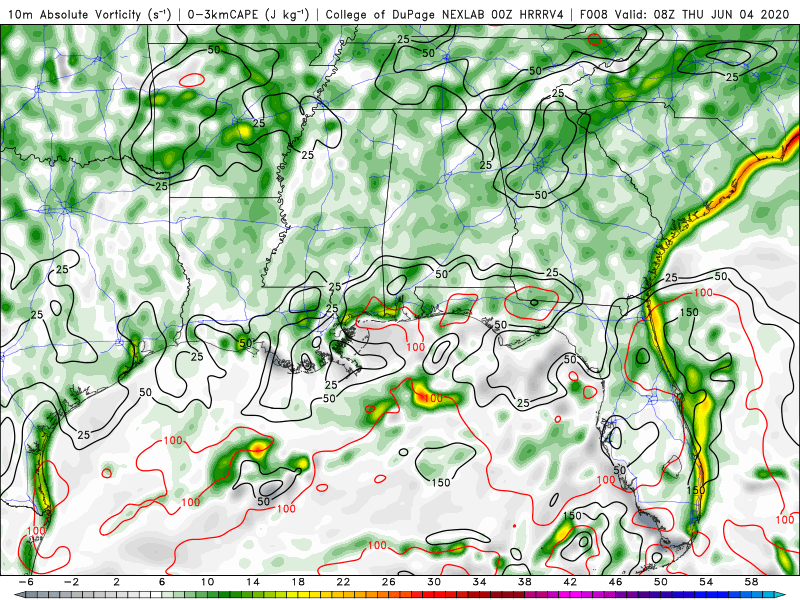This screenshot has height=600, width=800.
Task: Click the colorbar tick label "2"
Action: pos(117,582)
